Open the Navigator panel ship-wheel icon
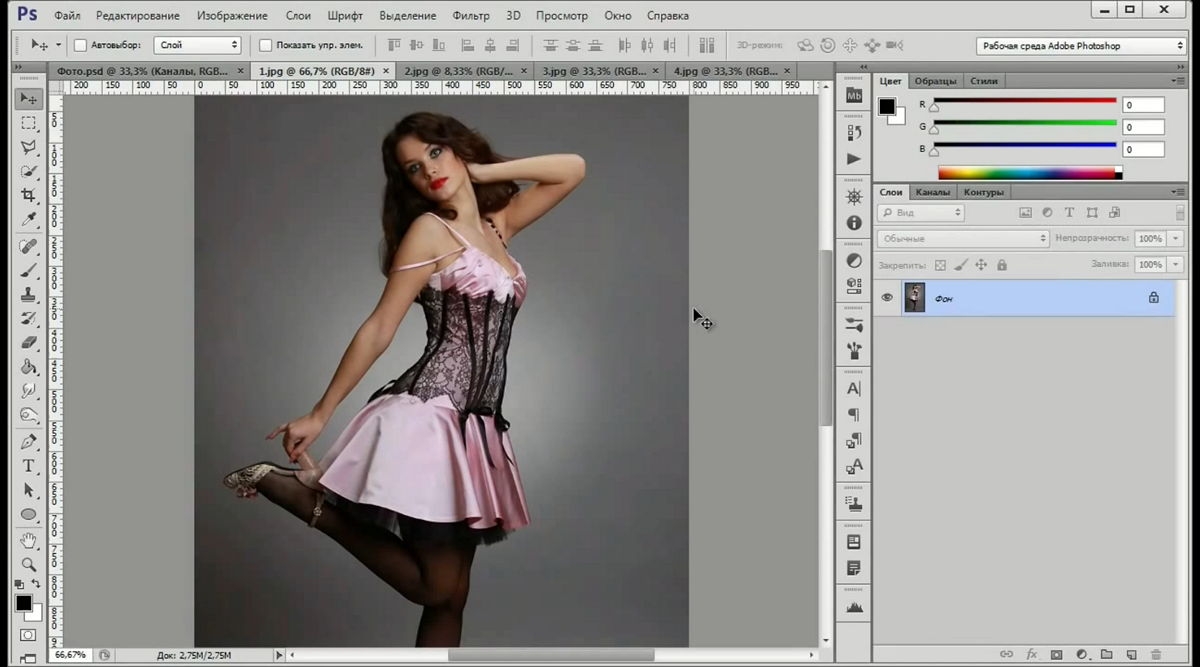Viewport: 1200px width, 667px height. (x=854, y=196)
